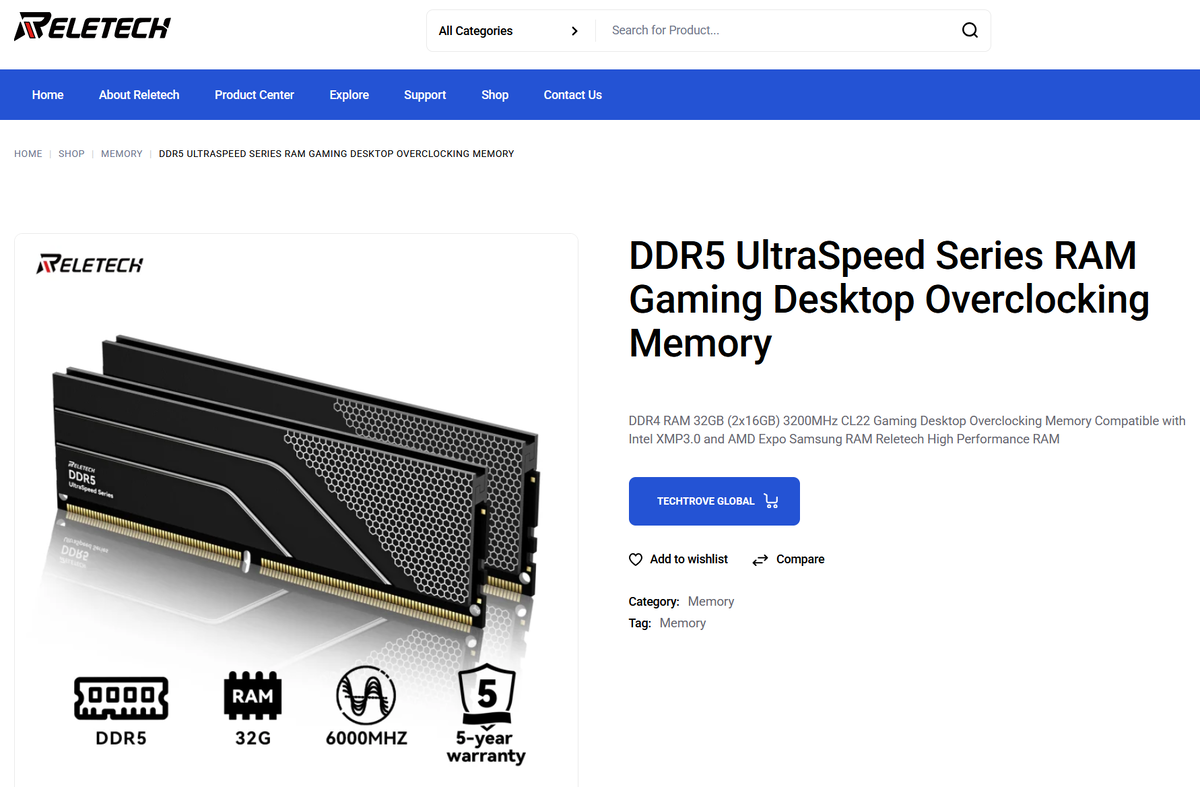Go to SHOP in the breadcrumb
Image resolution: width=1200 pixels, height=787 pixels.
(71, 154)
